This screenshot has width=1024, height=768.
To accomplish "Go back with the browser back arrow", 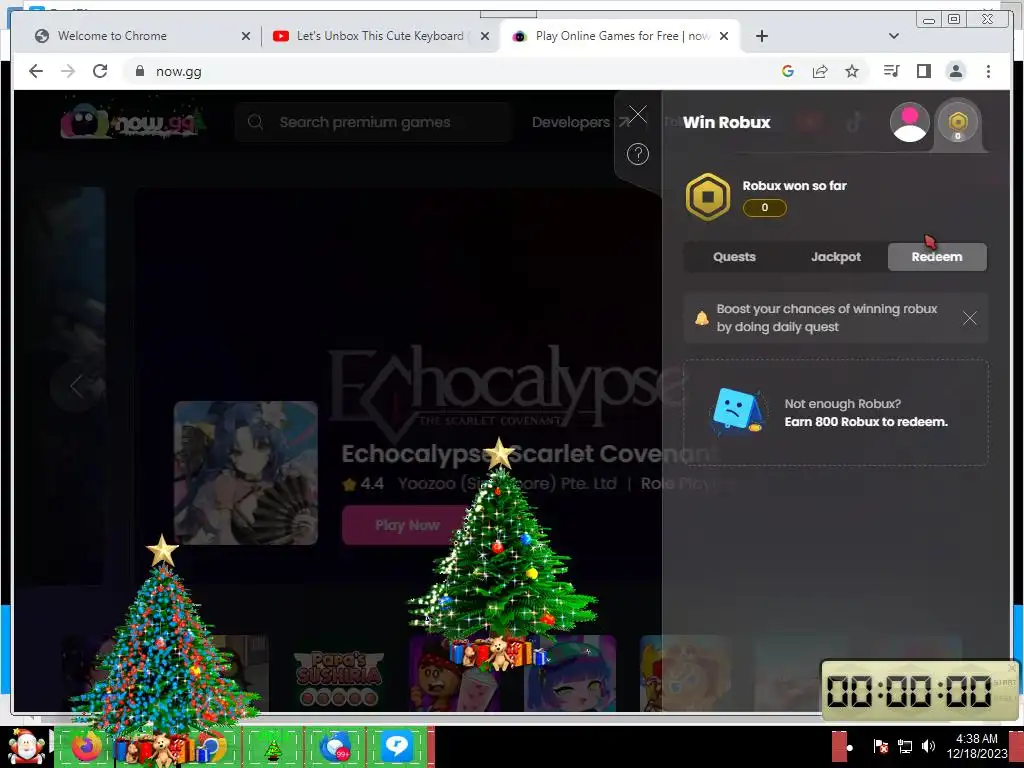I will (x=36, y=71).
